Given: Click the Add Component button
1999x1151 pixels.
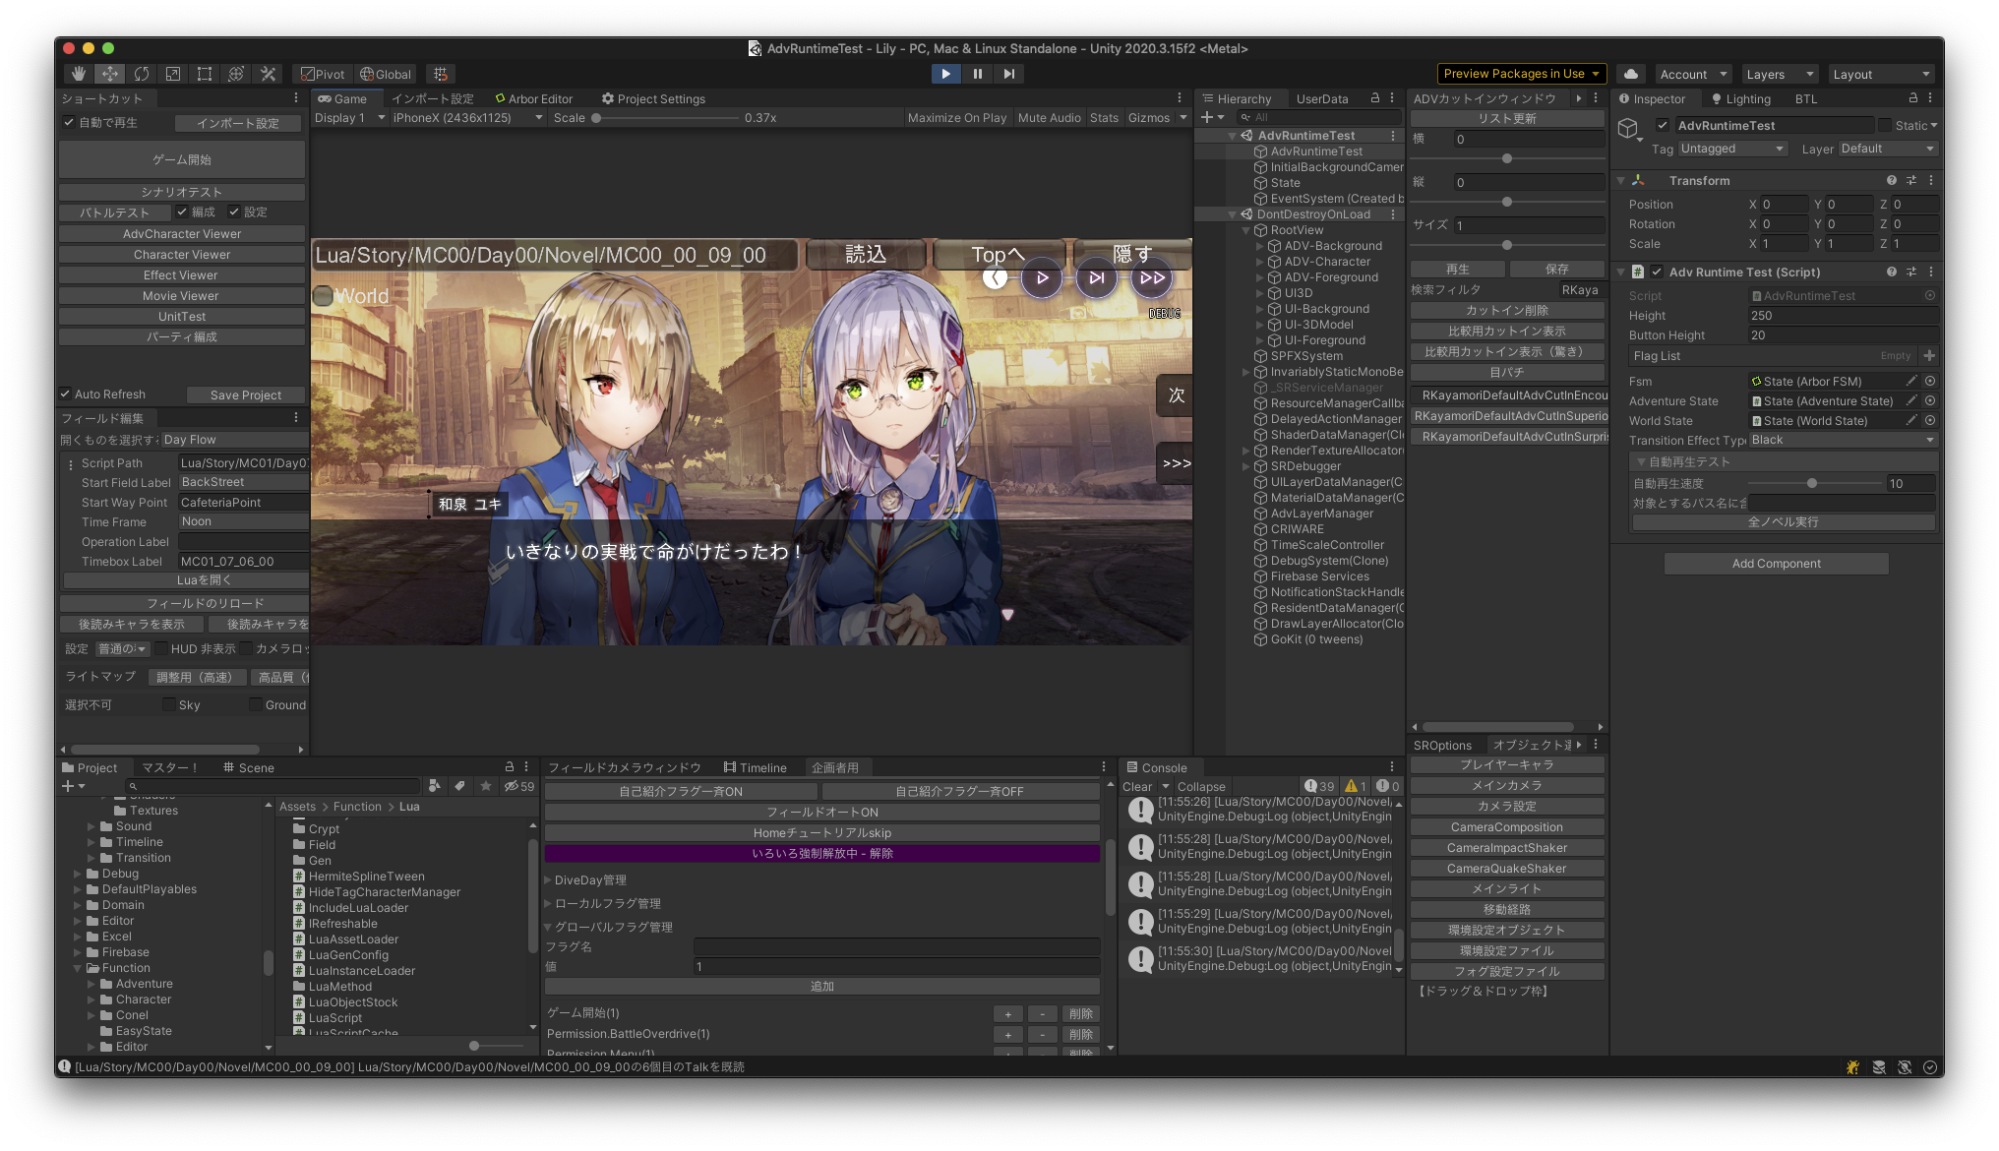Looking at the screenshot, I should click(x=1775, y=563).
